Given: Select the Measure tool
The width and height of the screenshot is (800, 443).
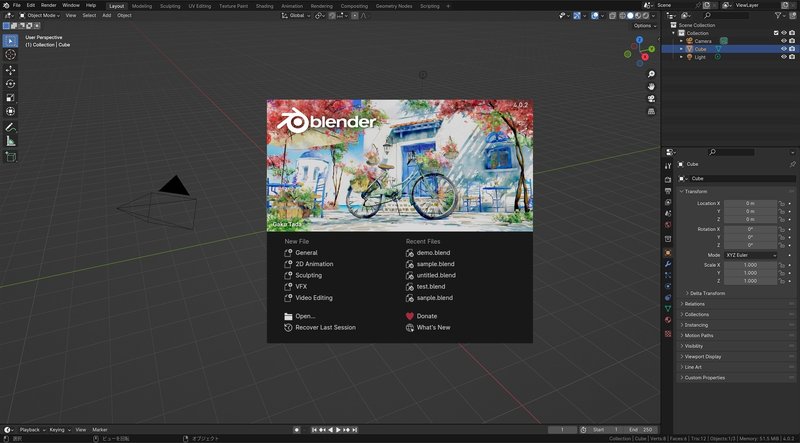Looking at the screenshot, I should (10, 141).
